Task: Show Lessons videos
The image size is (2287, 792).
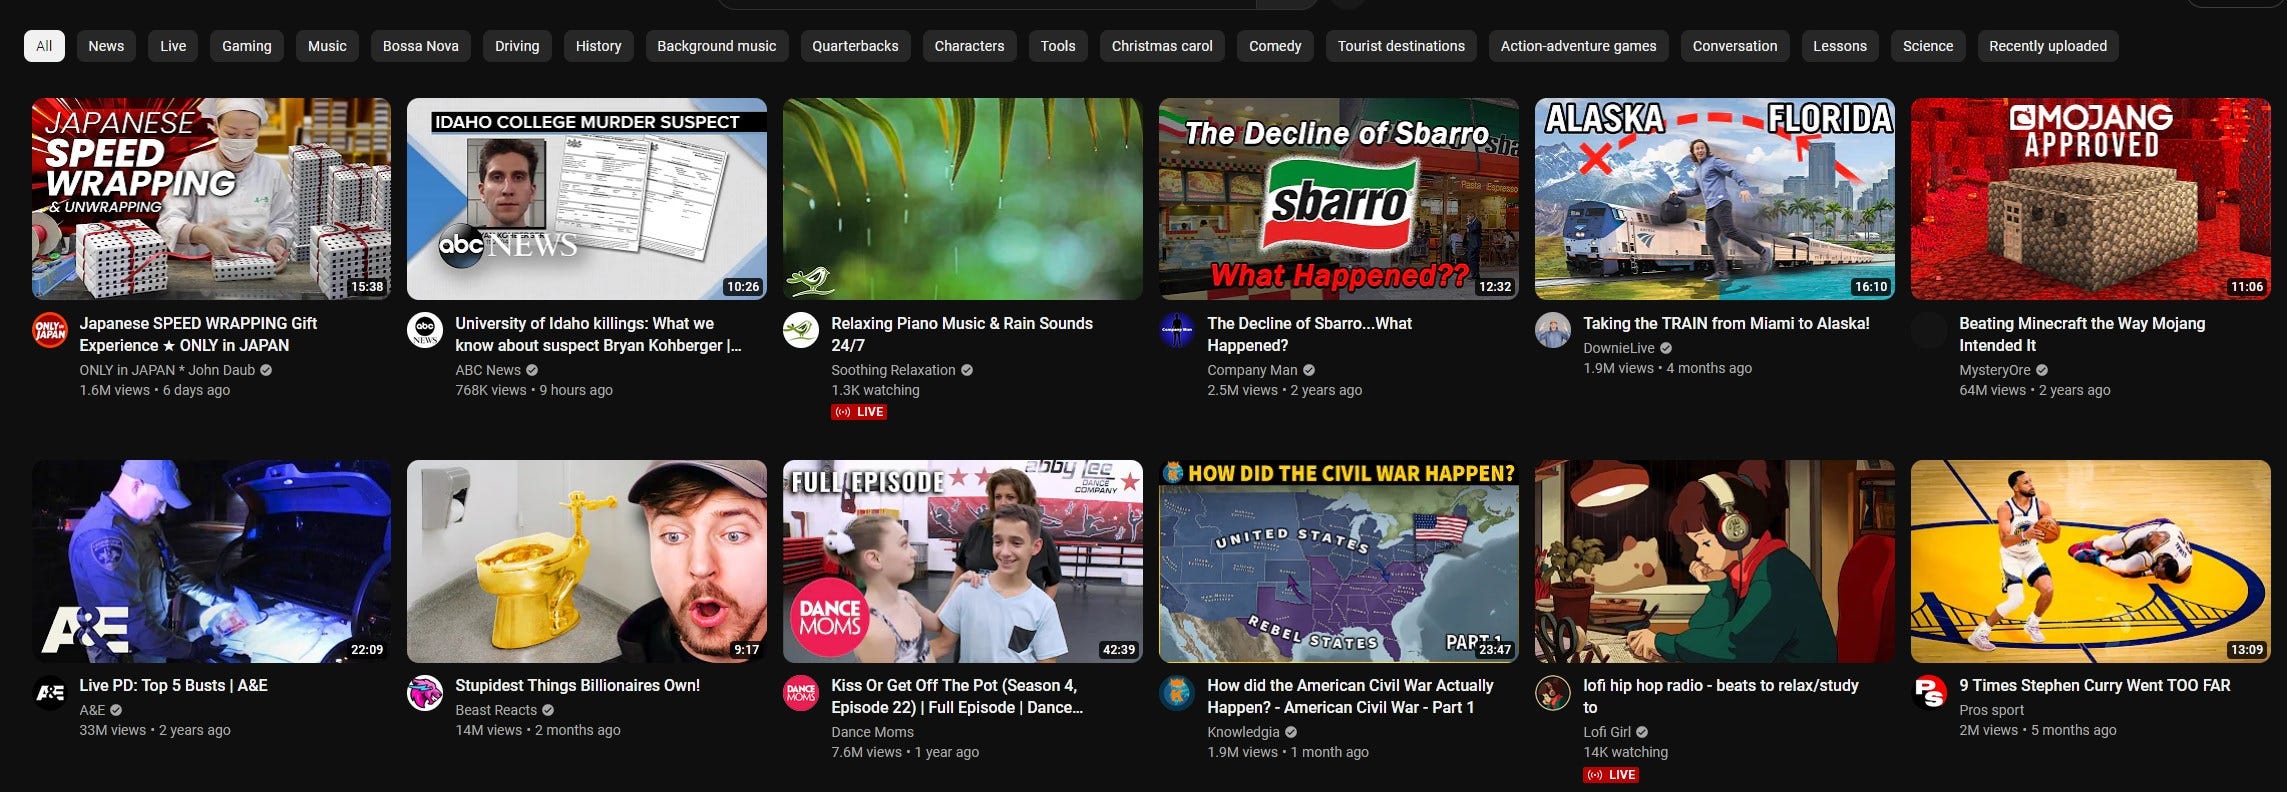Action: 1840,46
